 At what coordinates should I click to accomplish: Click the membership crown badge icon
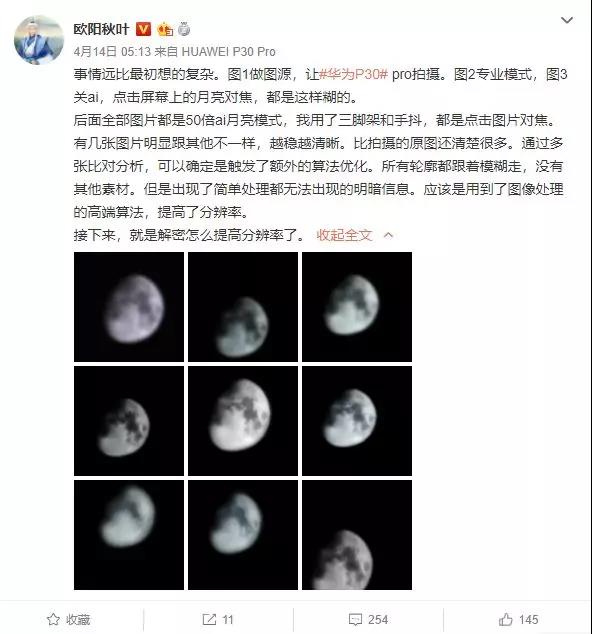[165, 30]
